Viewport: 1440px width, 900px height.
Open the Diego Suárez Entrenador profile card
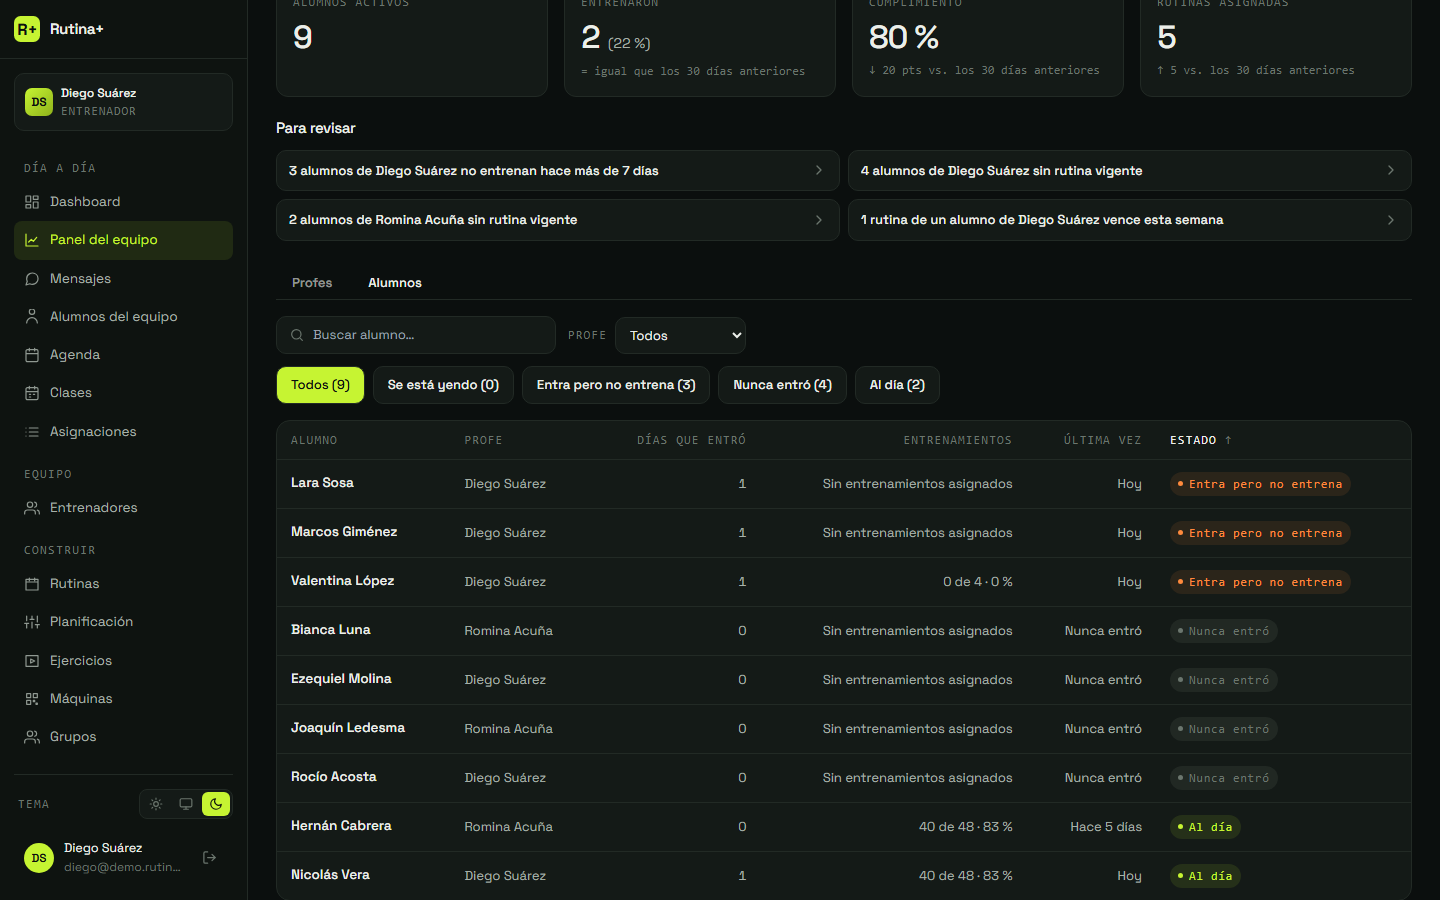click(x=123, y=102)
